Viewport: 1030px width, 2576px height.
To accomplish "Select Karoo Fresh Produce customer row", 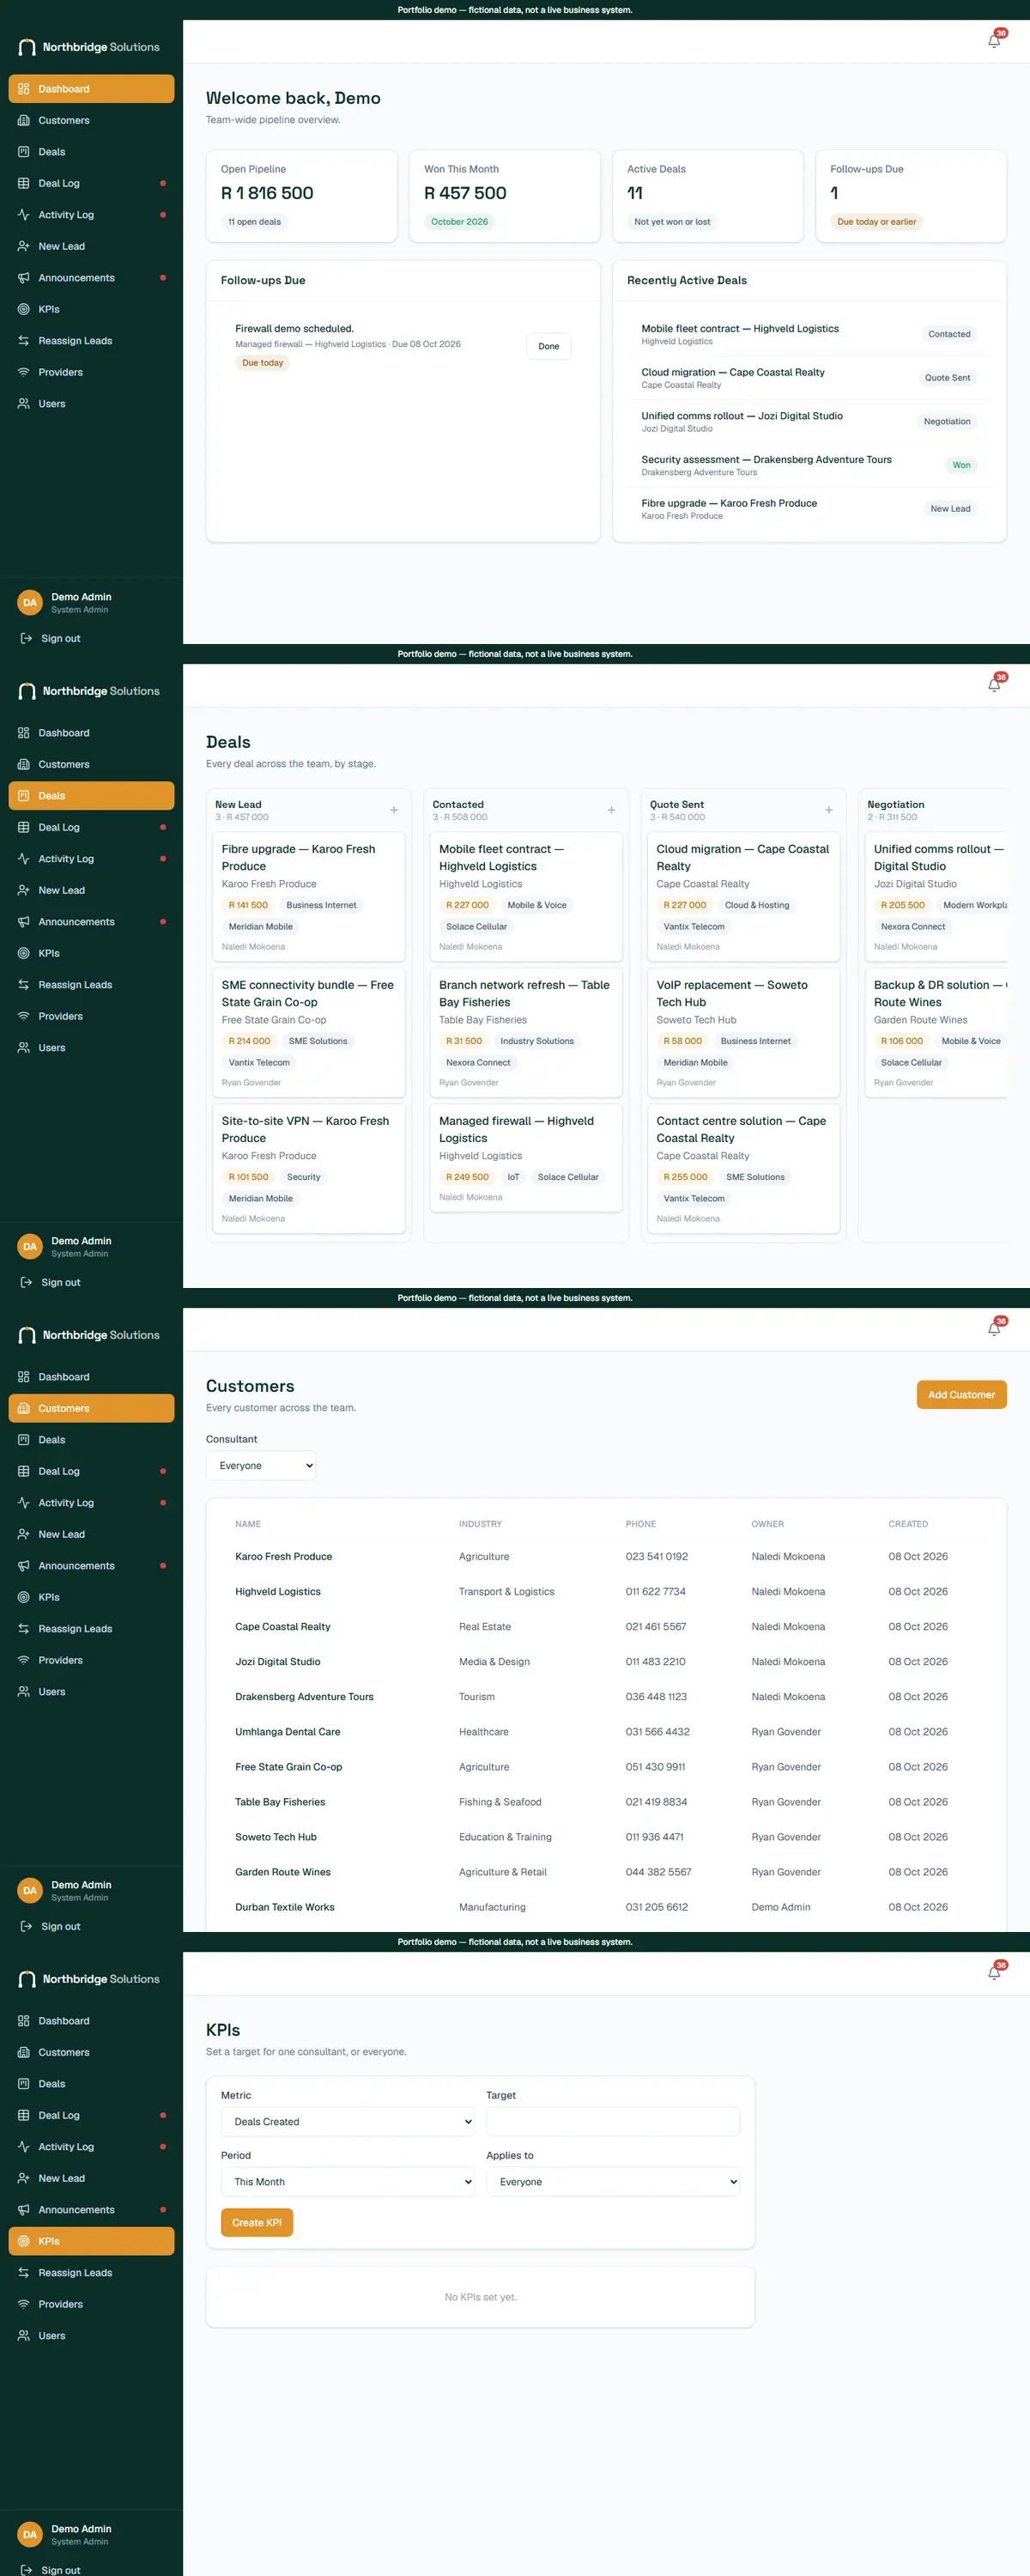I will point(606,1556).
